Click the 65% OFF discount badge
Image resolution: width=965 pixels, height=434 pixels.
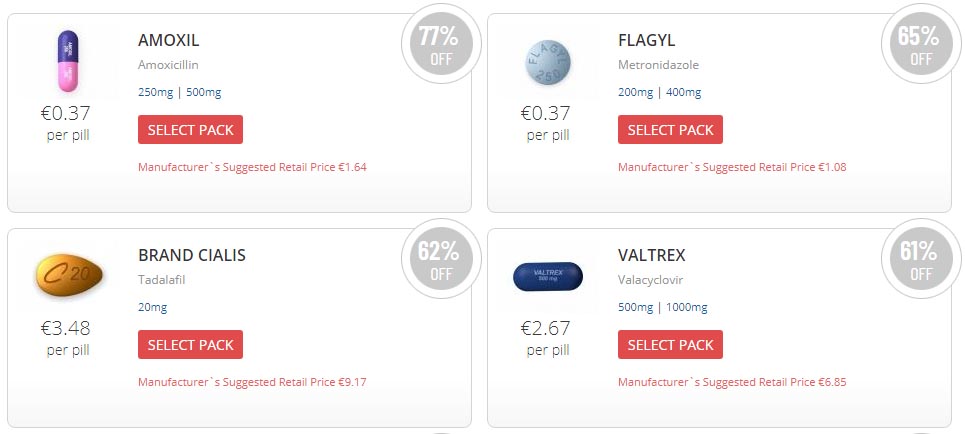pyautogui.click(x=921, y=44)
